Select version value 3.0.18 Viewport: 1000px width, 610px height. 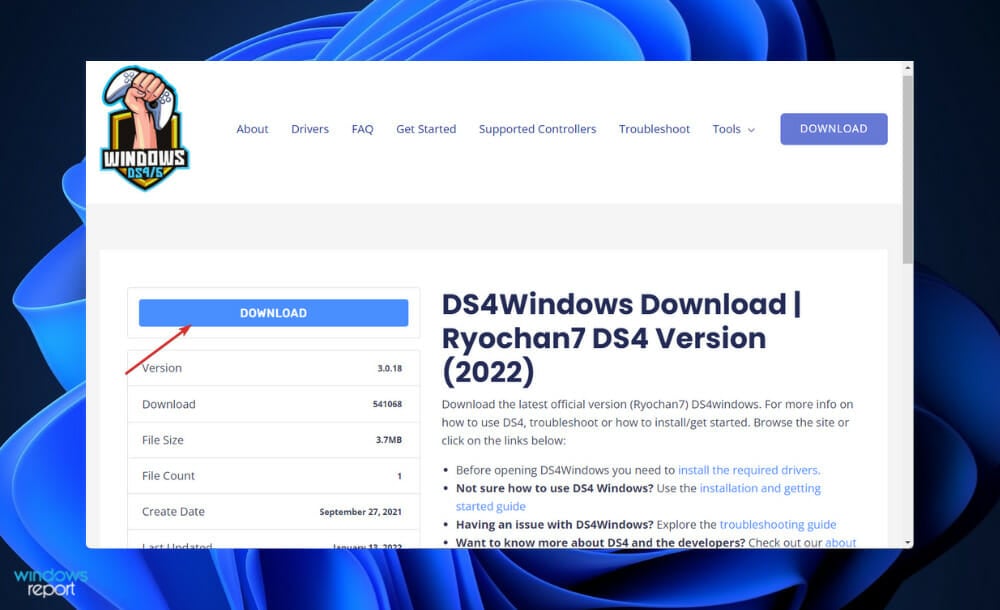(x=389, y=368)
